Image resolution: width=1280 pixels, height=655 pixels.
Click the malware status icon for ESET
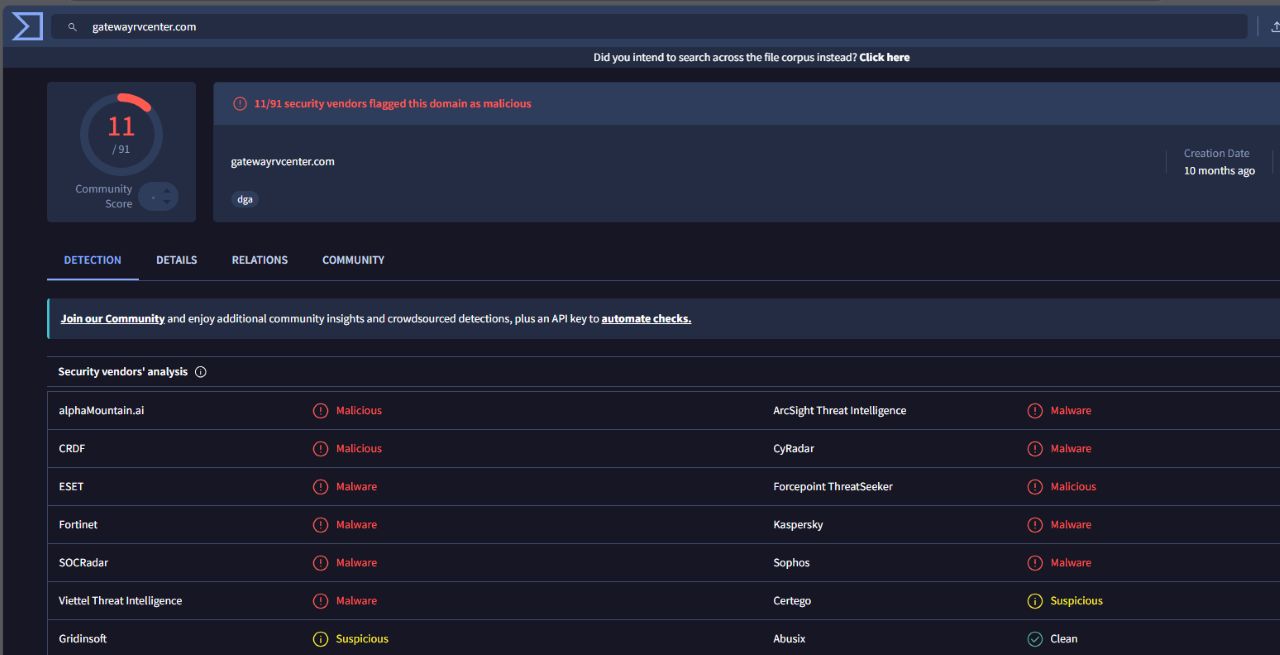[320, 487]
